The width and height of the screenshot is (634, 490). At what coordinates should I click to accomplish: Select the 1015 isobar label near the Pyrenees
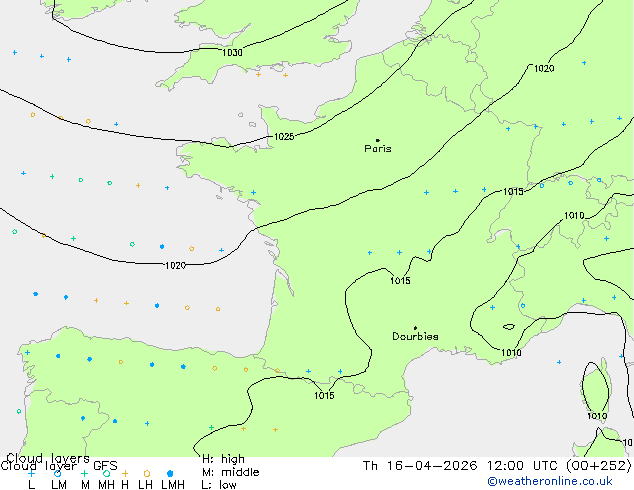(x=324, y=395)
